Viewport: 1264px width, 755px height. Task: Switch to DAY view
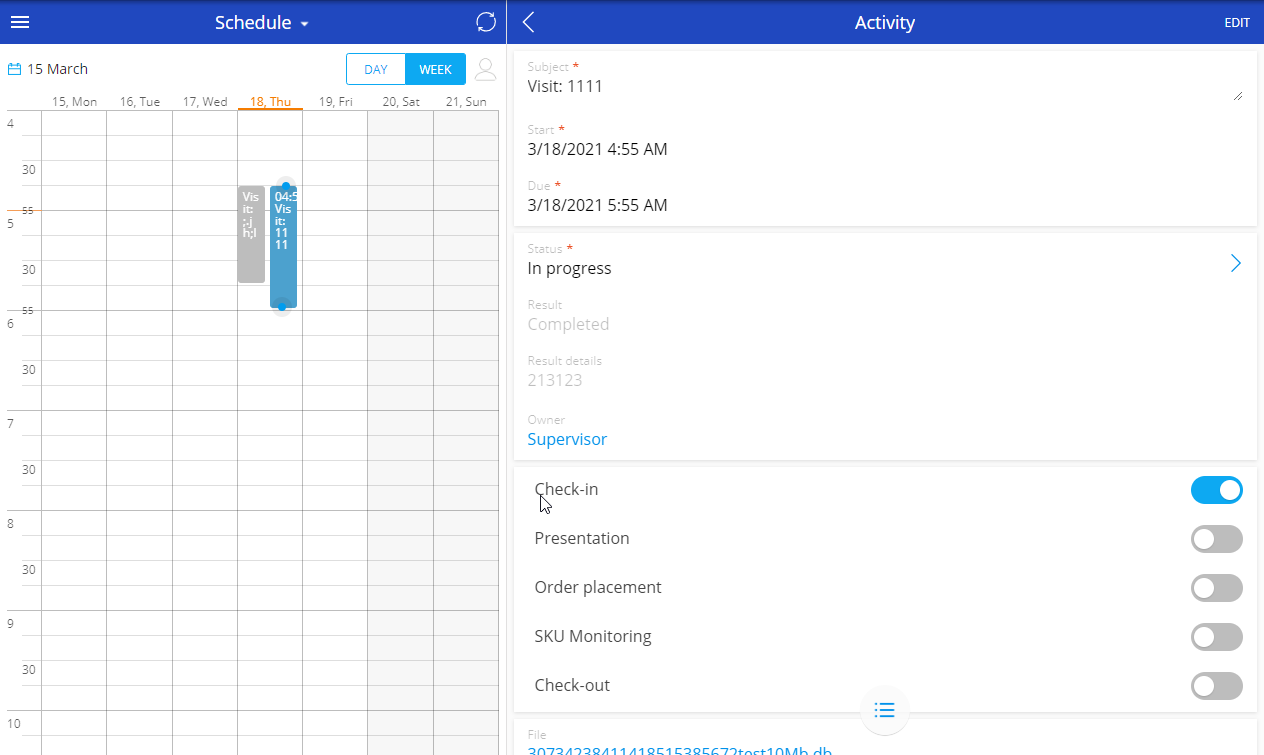(376, 69)
